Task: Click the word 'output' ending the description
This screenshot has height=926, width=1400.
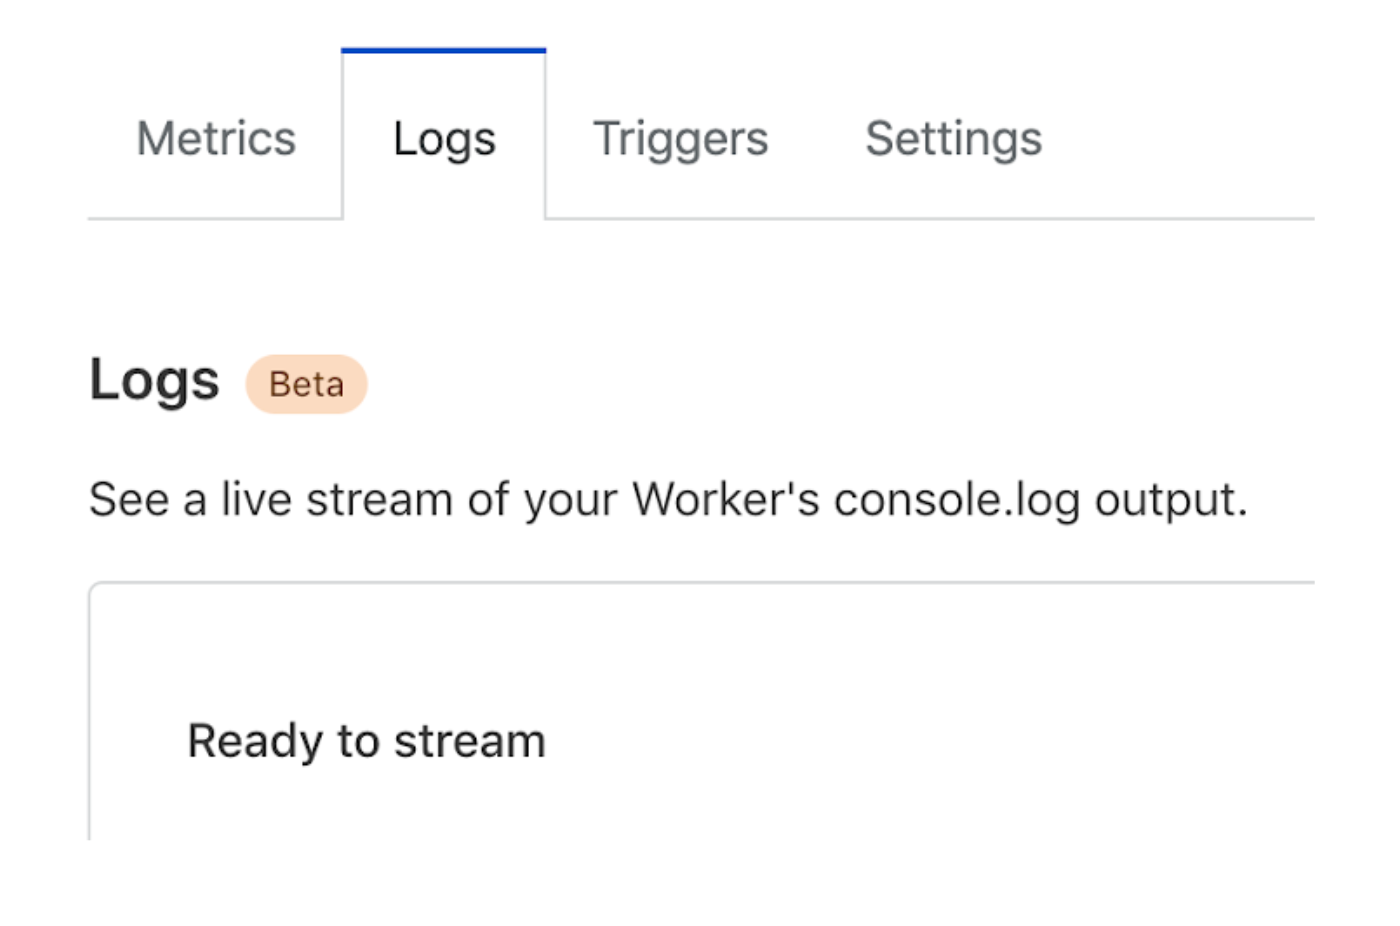Action: point(1165,499)
